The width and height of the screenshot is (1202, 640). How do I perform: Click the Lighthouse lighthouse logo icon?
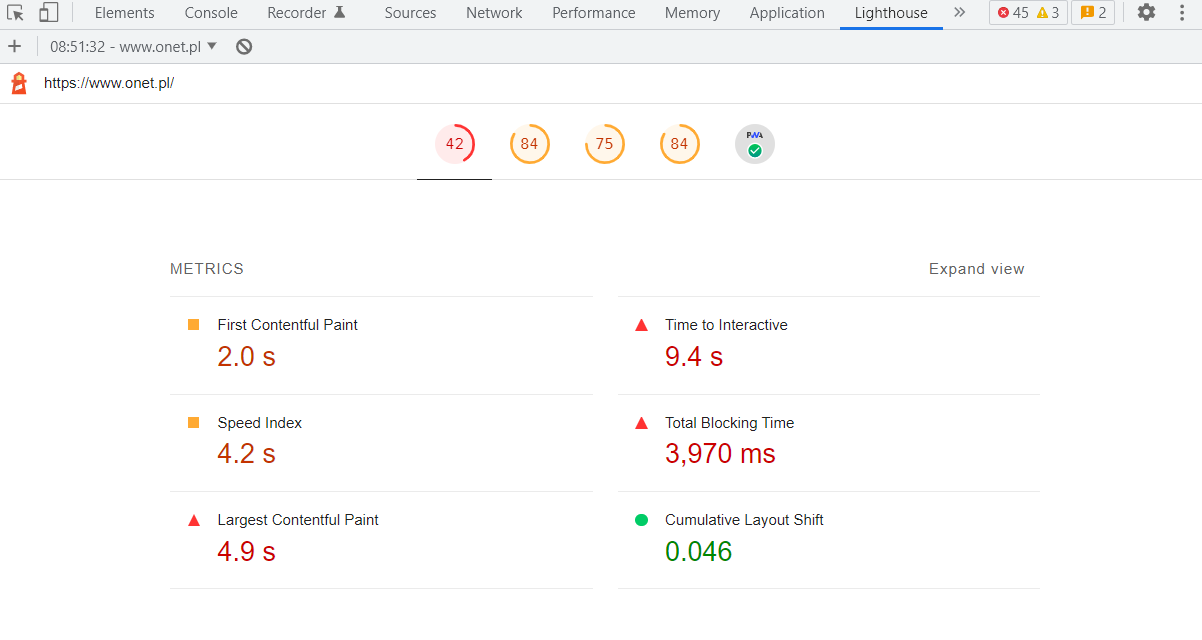19,83
